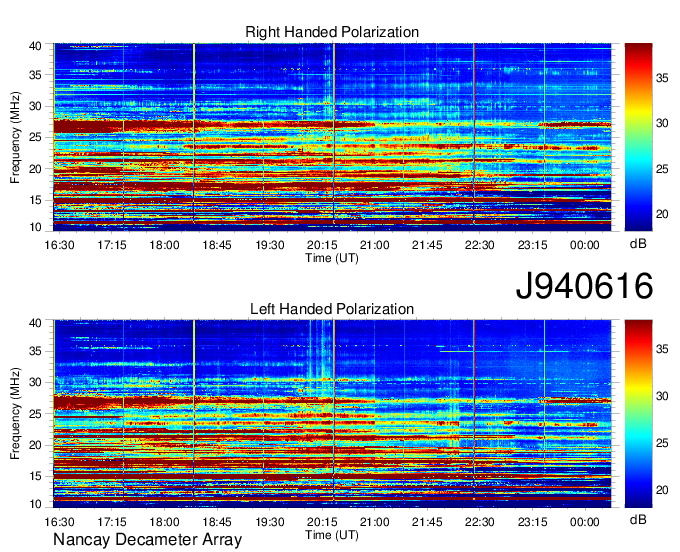Image resolution: width=680 pixels, height=552 pixels.
Task: Click the '10' frequency tick of the Left Handed plot
Action: pyautogui.click(x=35, y=504)
